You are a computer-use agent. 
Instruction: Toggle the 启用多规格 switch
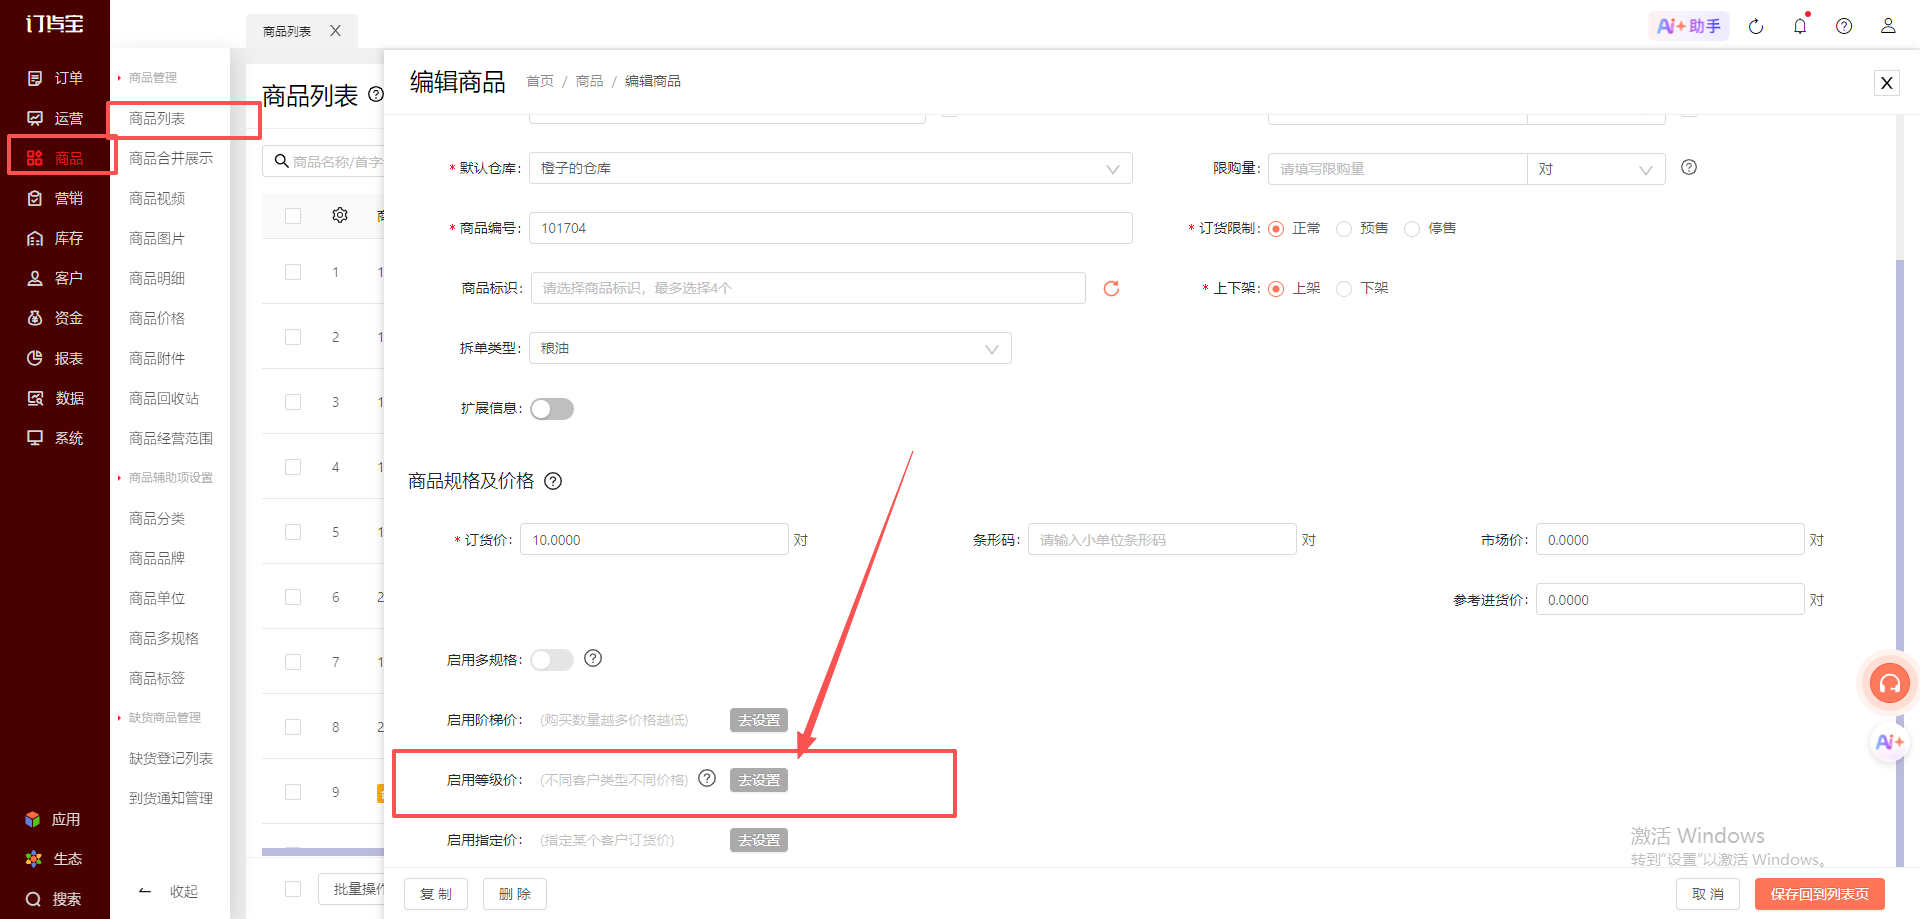coord(552,660)
